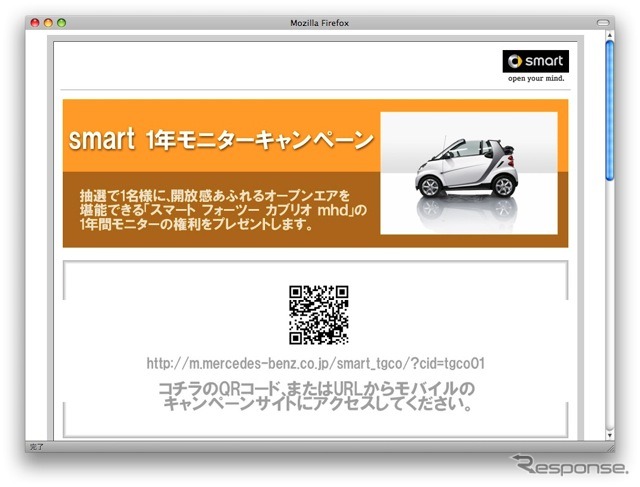The image size is (640, 487).
Task: Click the キャンペーンサイトにアクセスしてください line
Action: click(x=318, y=404)
